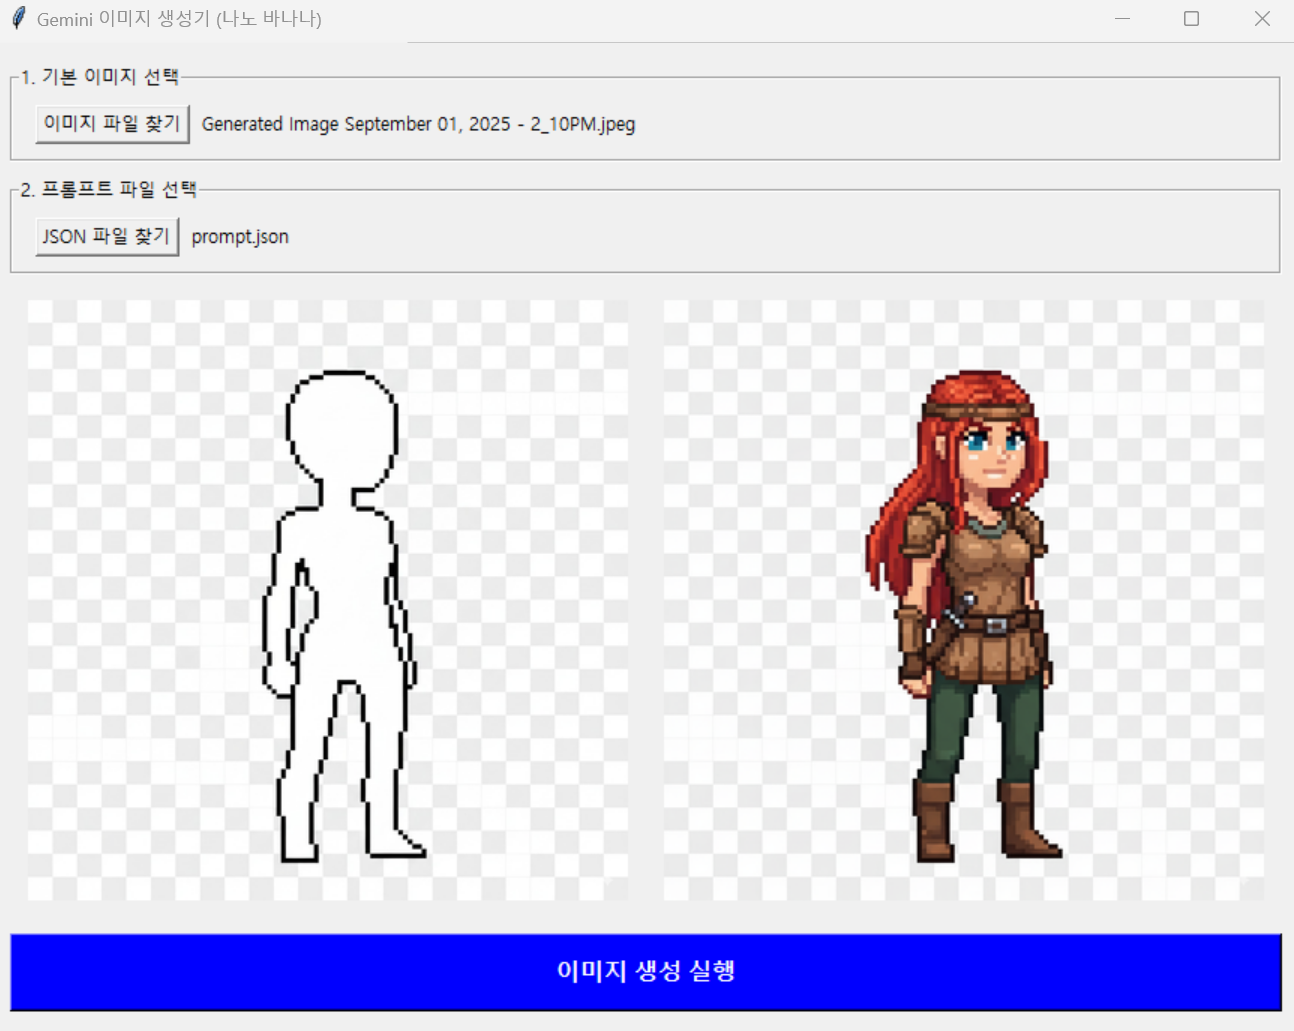Open the JSON 파일 찾기 file browser
Viewport: 1294px width, 1031px height.
[107, 237]
